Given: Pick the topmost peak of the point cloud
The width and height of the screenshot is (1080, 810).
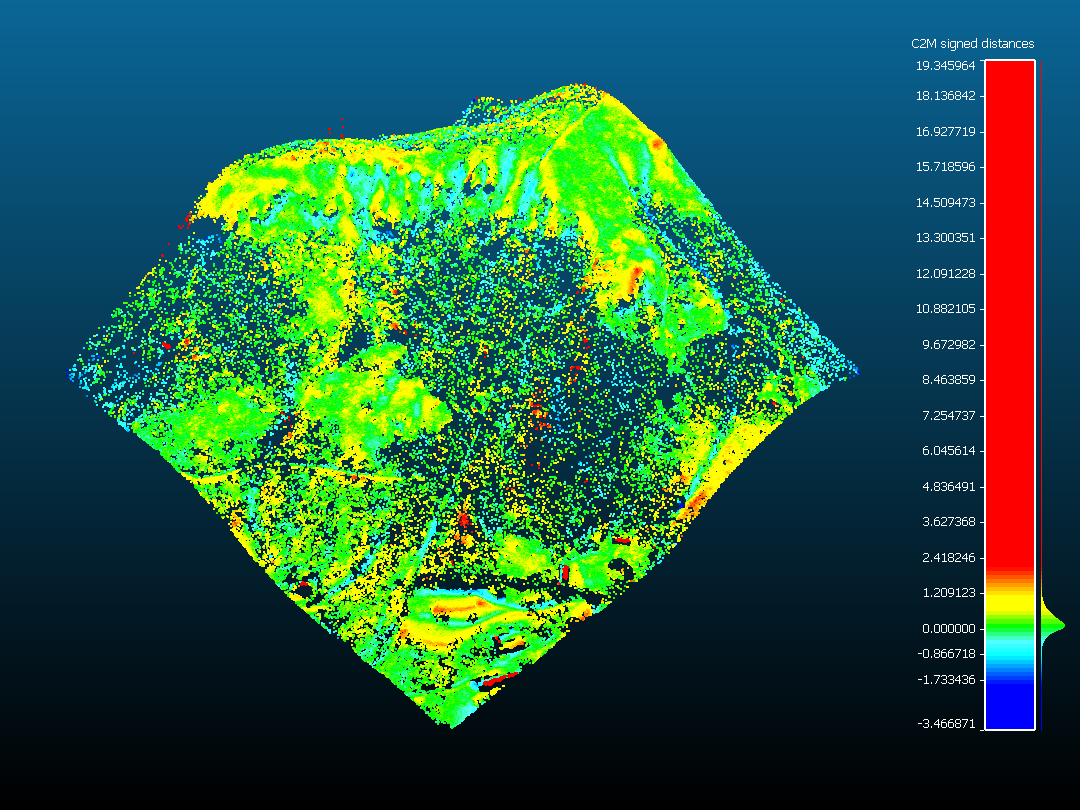Looking at the screenshot, I should 578,87.
